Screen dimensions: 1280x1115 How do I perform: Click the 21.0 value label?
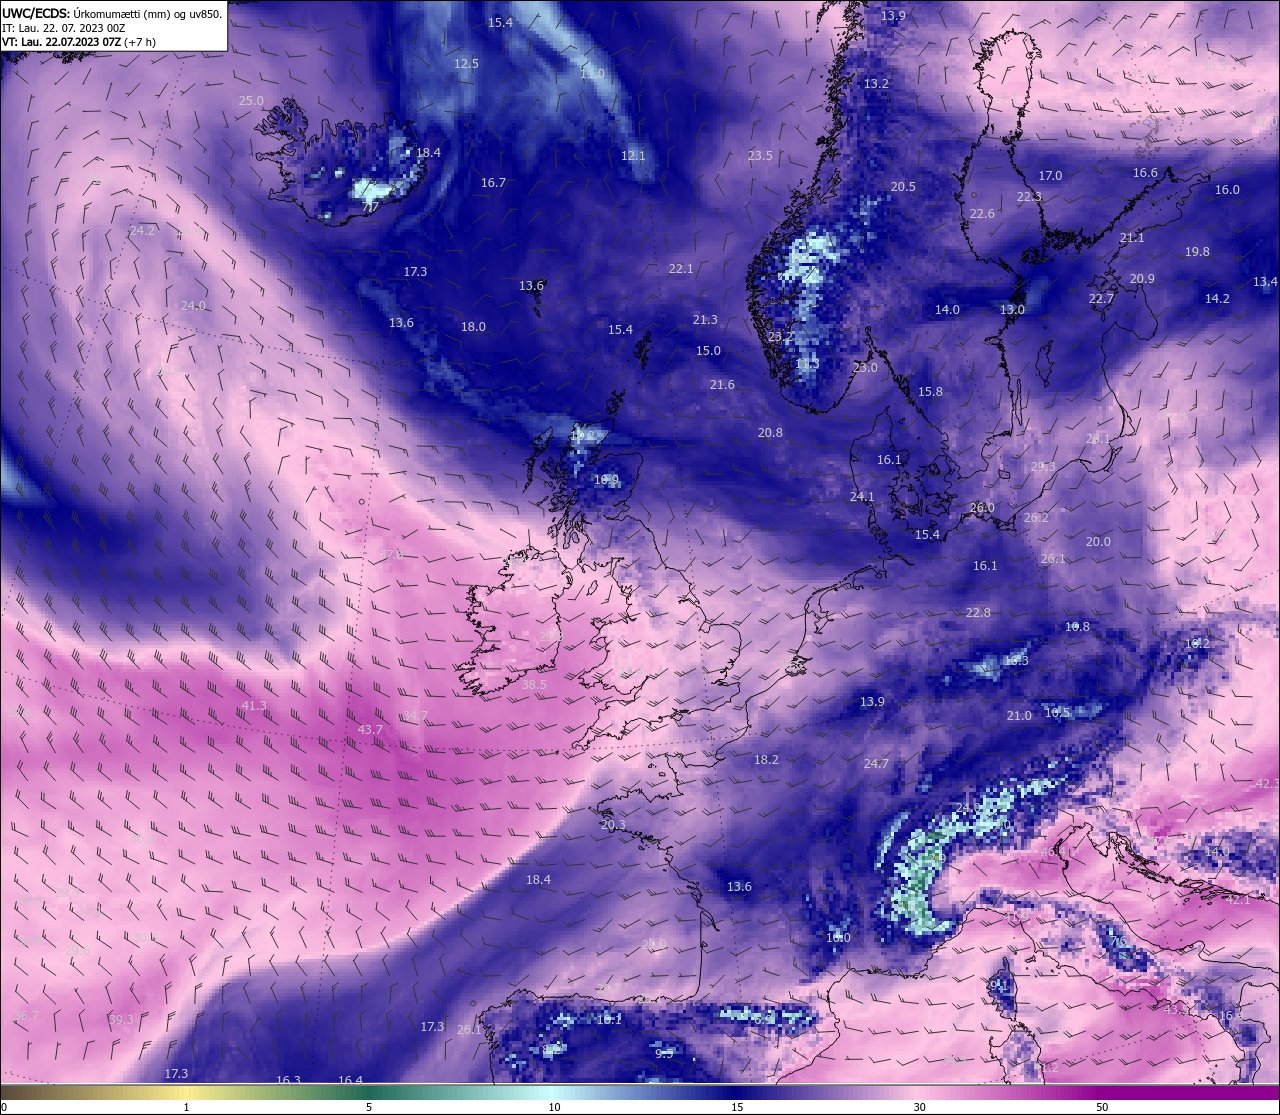1019,716
